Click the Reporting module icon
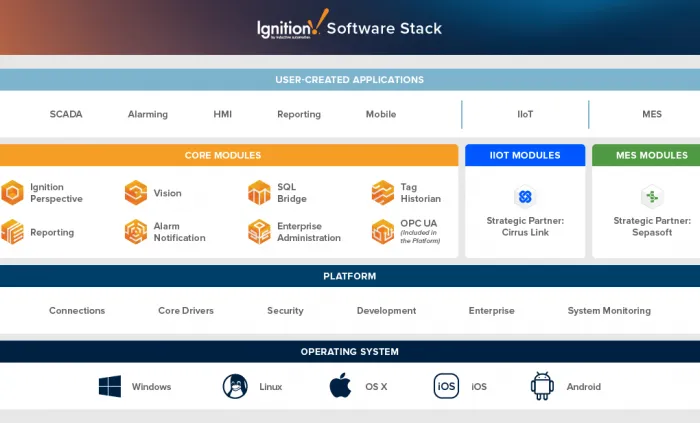This screenshot has width=700, height=423. (x=12, y=232)
